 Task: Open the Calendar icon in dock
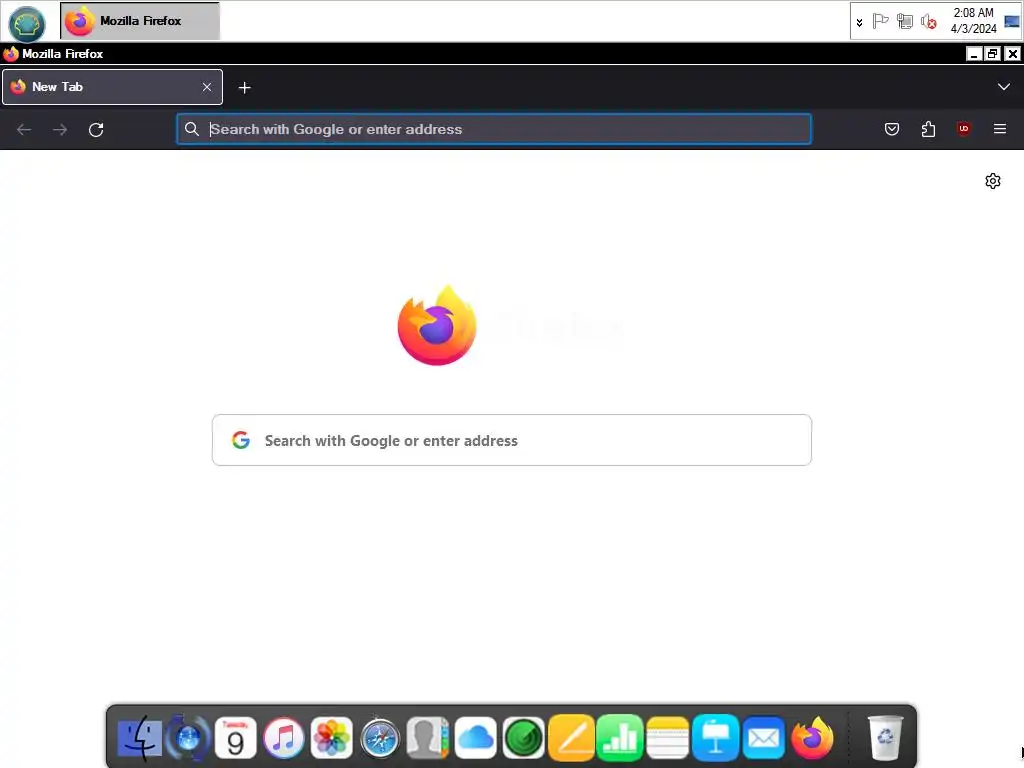tap(235, 738)
